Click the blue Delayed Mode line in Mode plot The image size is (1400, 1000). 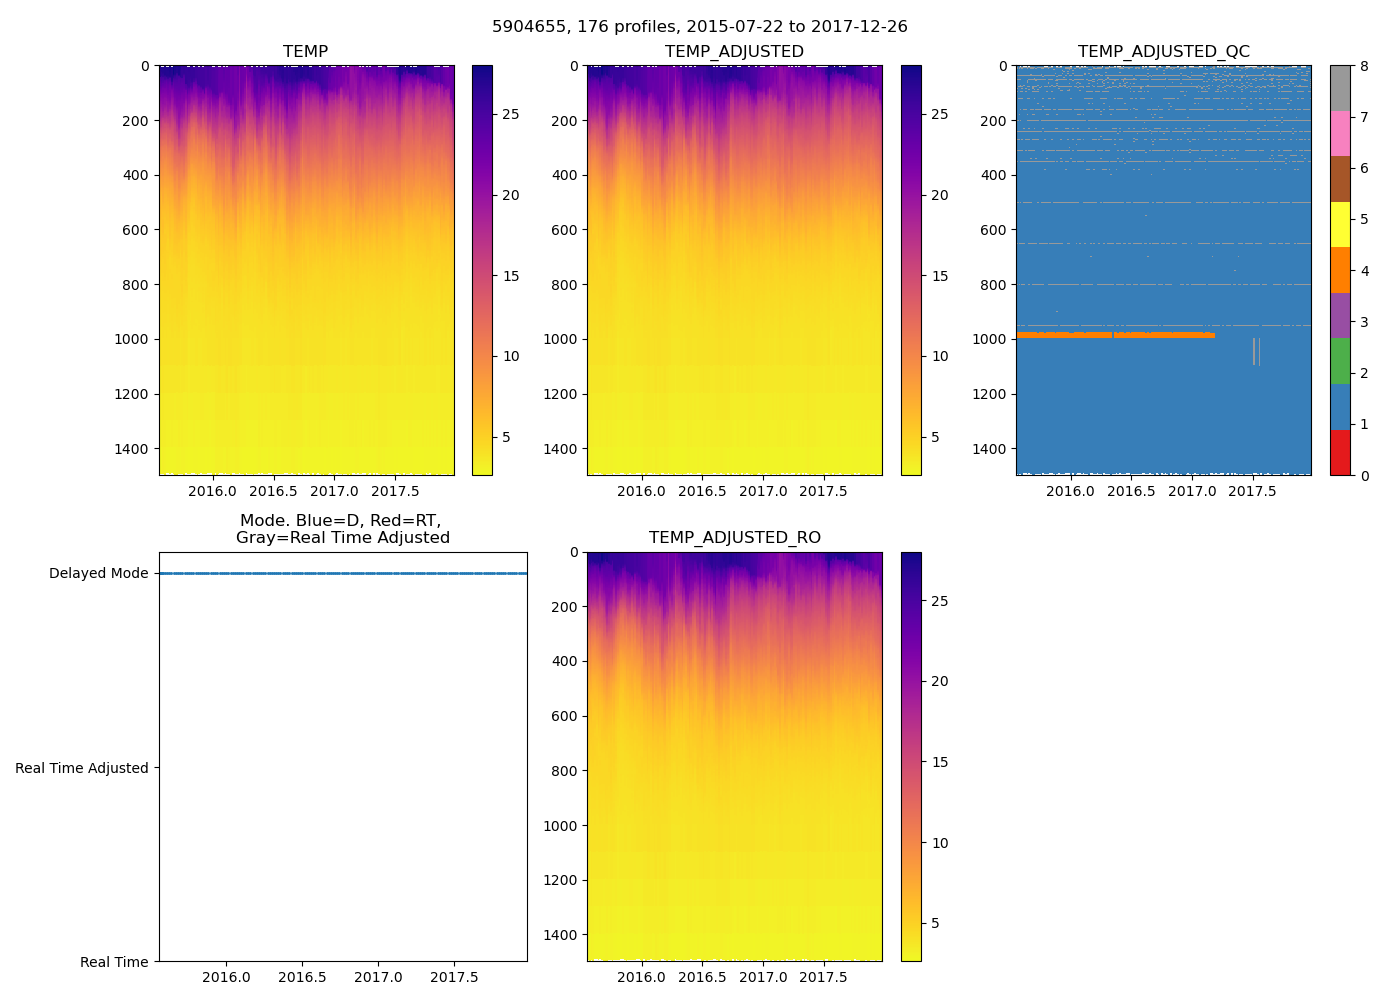(342, 573)
